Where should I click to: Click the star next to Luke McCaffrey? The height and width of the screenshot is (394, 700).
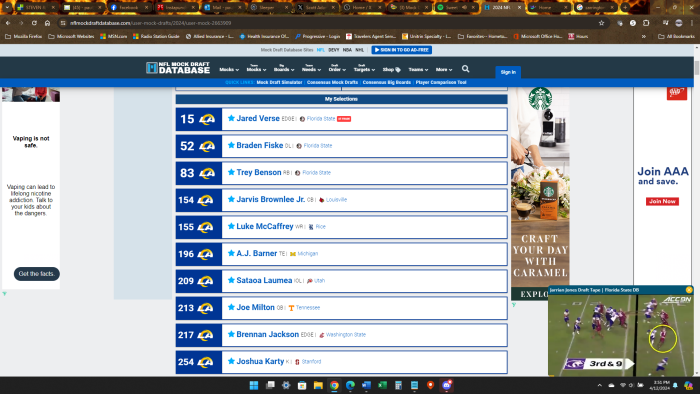231,226
